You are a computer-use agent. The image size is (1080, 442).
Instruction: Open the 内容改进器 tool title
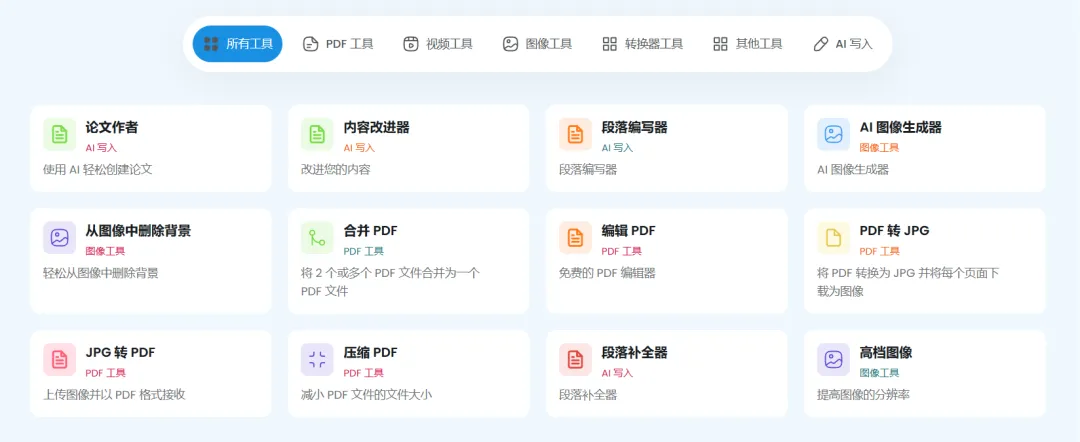point(377,127)
